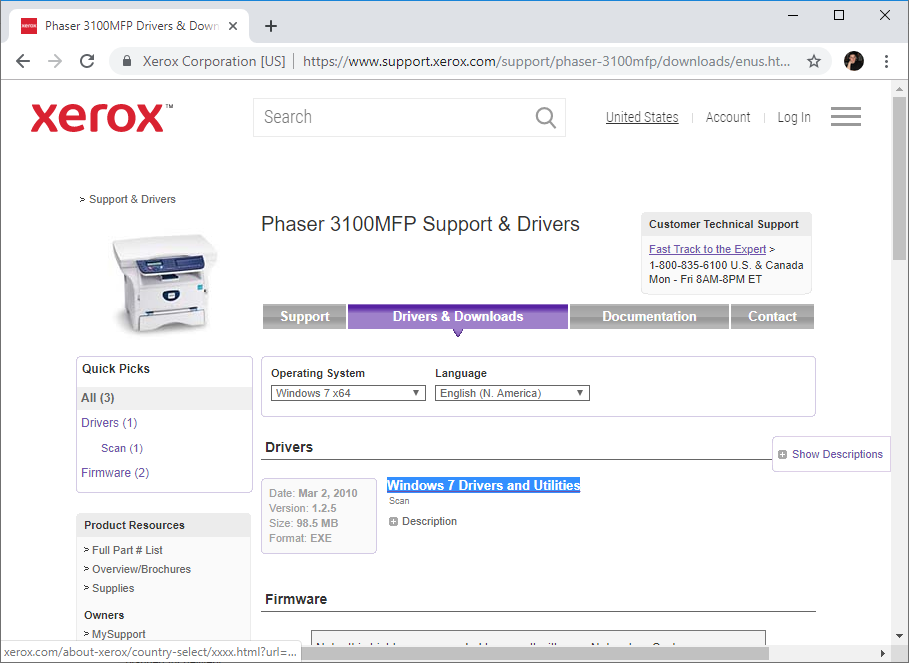Click the horizontal scrollbar thumb
909x663 pixels.
[535, 653]
